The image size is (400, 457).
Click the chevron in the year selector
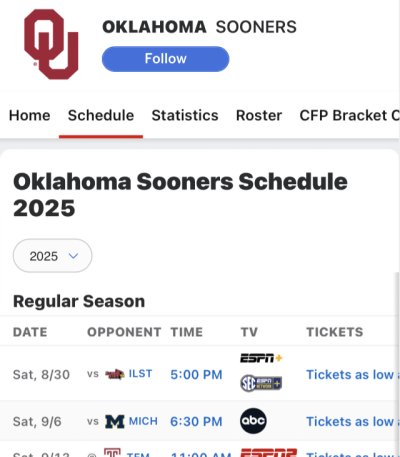click(73, 256)
